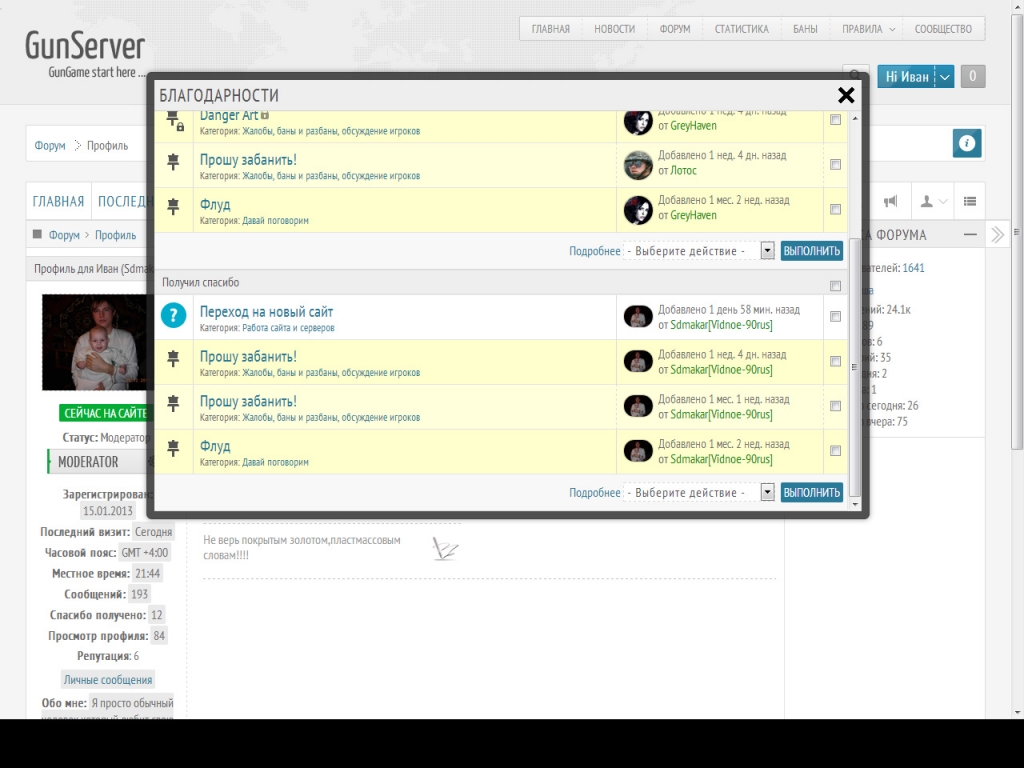This screenshot has height=768, width=1024.
Task: Expand the lower Выберите действие dropdown
Action: (699, 492)
